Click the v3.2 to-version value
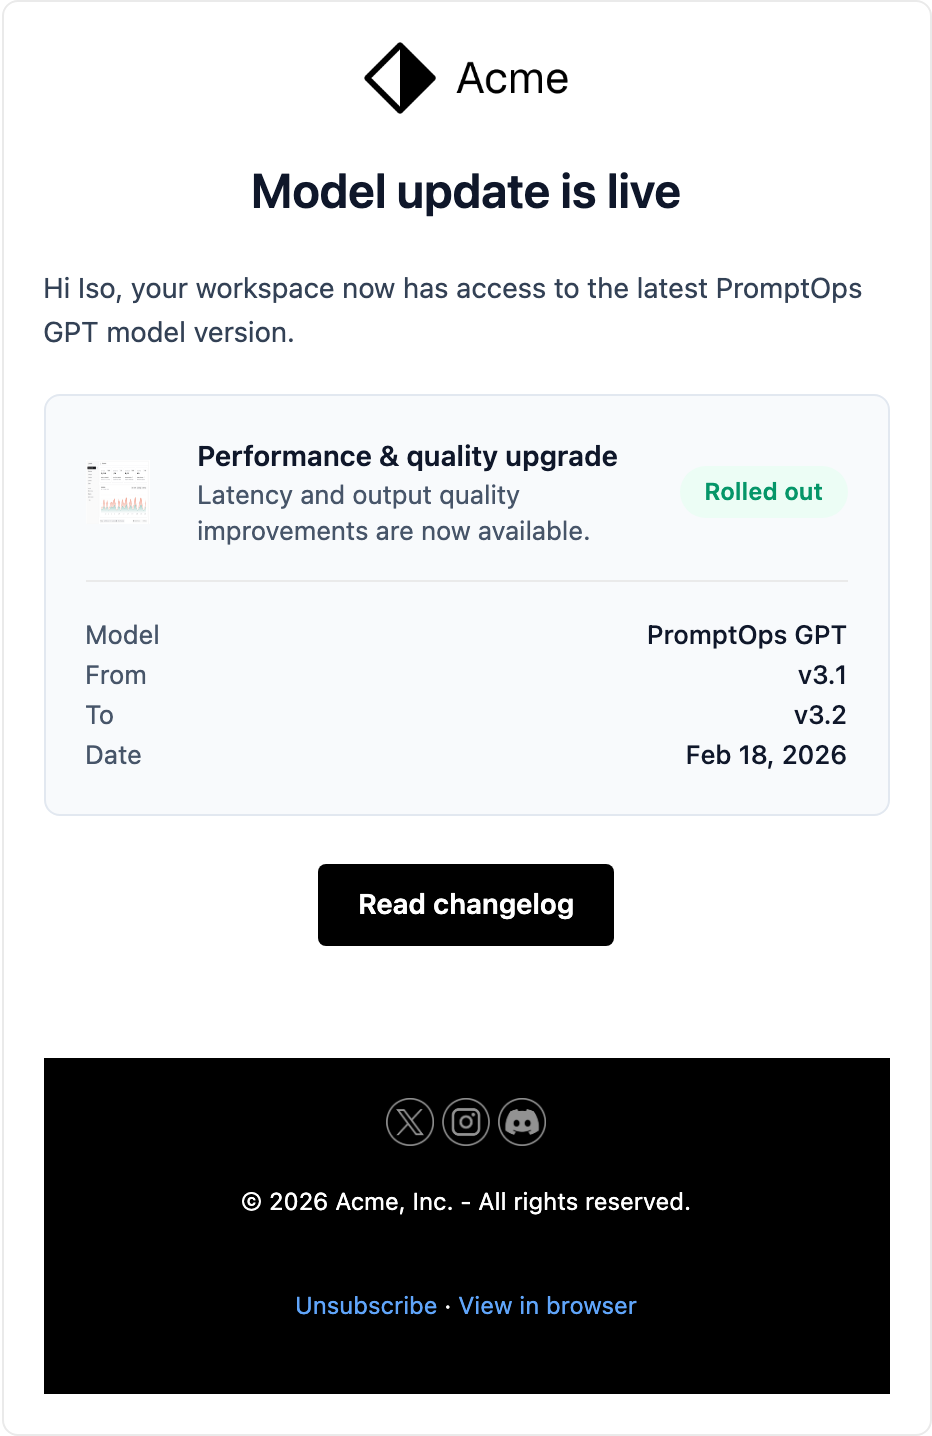This screenshot has height=1436, width=932. coord(820,715)
